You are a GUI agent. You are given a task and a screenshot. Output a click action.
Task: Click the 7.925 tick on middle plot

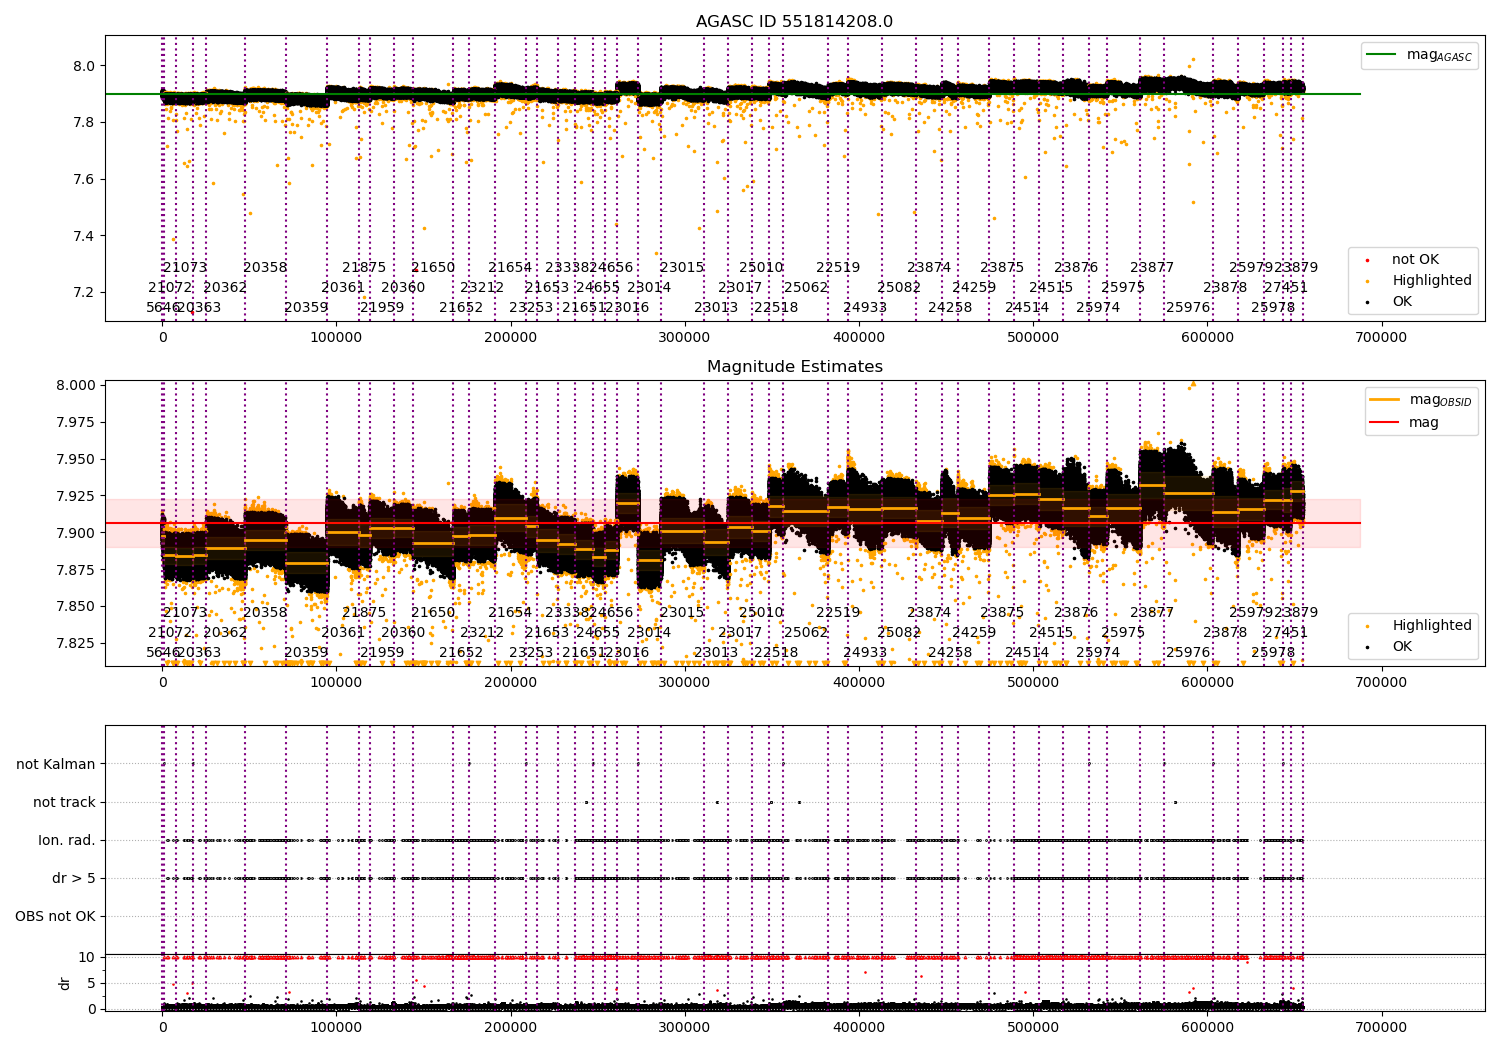(76, 497)
